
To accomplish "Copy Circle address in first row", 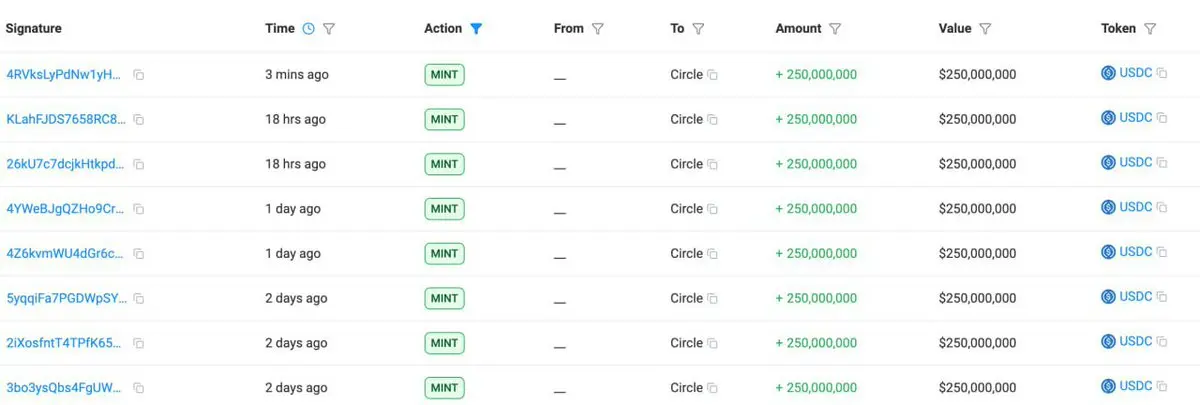I will (713, 75).
